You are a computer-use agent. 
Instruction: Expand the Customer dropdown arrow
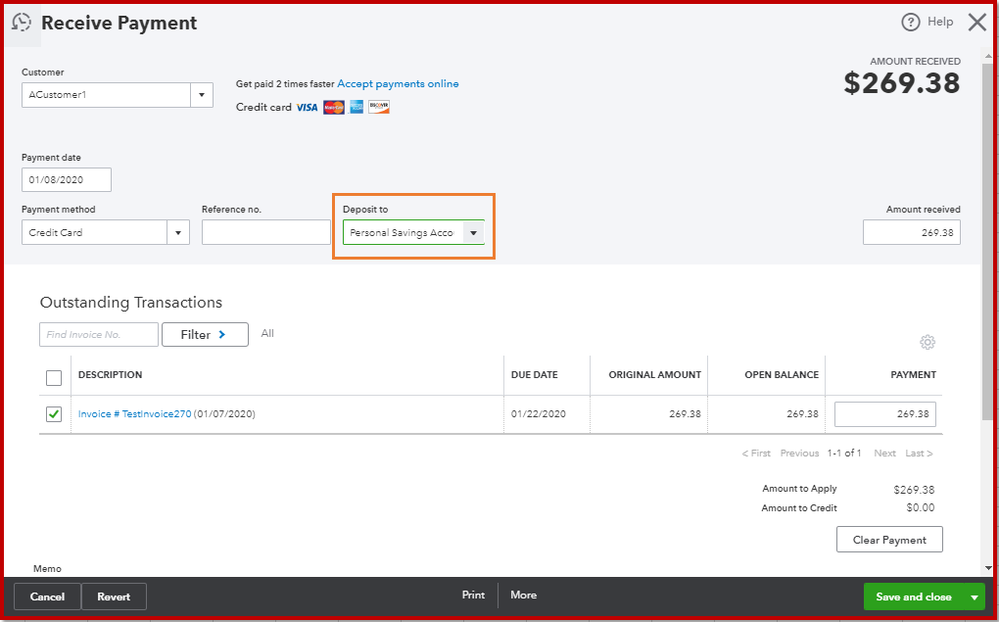pos(201,95)
